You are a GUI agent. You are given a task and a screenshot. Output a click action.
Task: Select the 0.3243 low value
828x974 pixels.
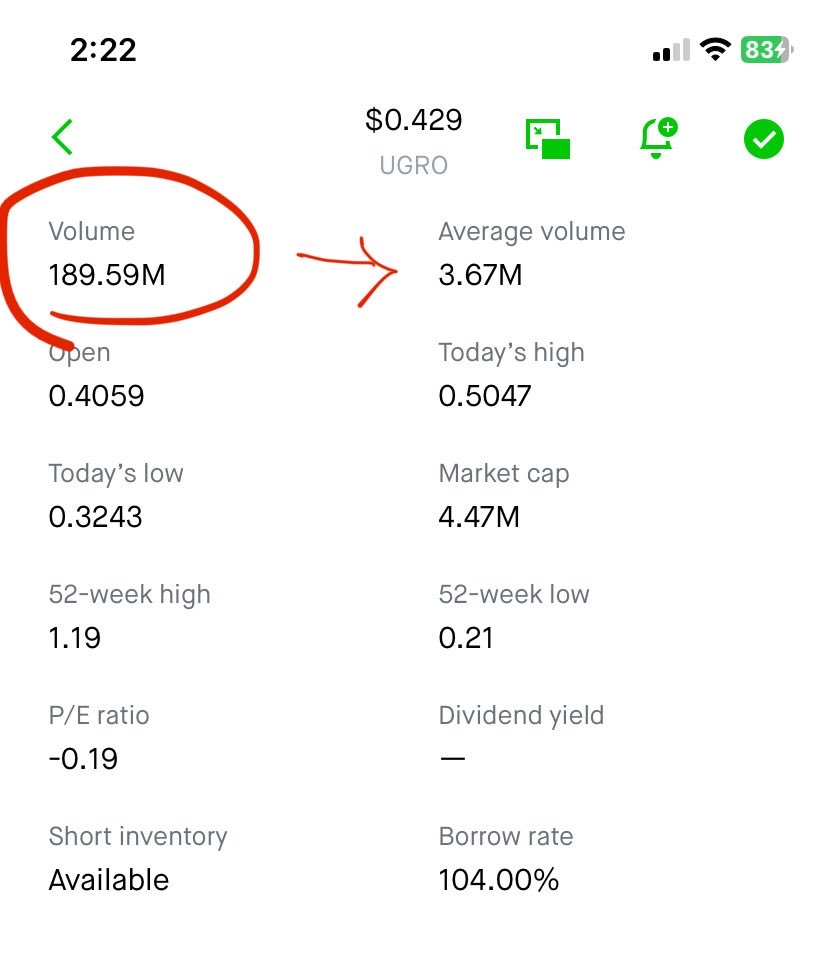pyautogui.click(x=96, y=517)
